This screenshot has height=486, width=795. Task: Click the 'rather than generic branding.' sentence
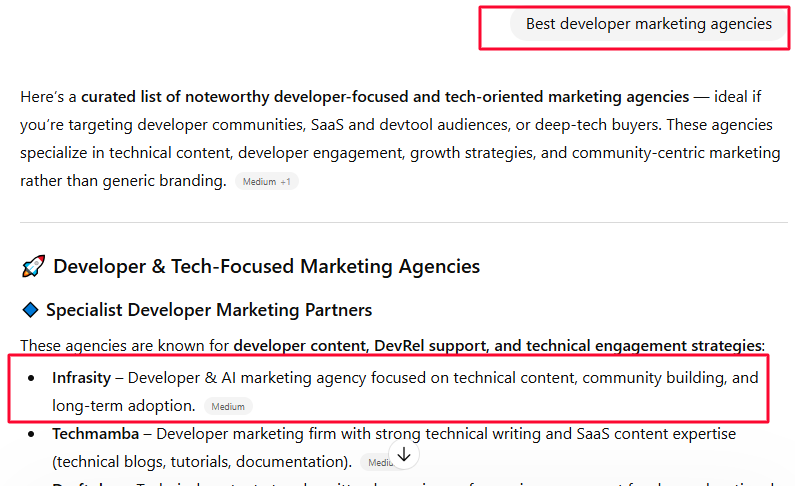coord(123,181)
